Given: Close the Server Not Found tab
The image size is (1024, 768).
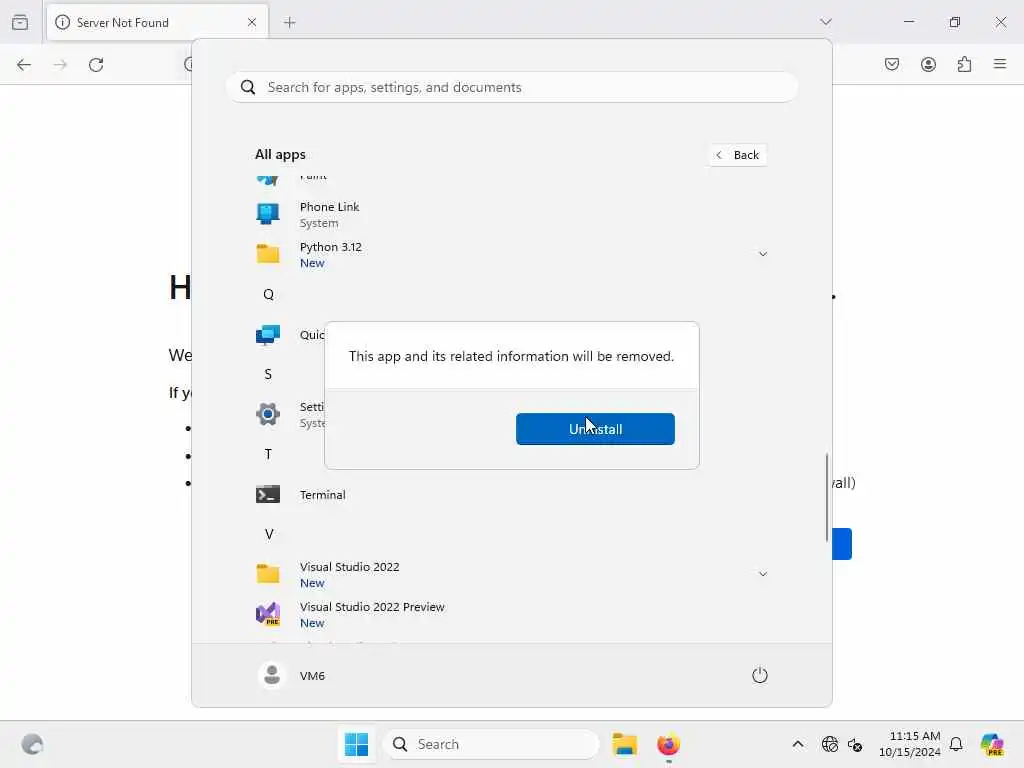Looking at the screenshot, I should click(252, 22).
